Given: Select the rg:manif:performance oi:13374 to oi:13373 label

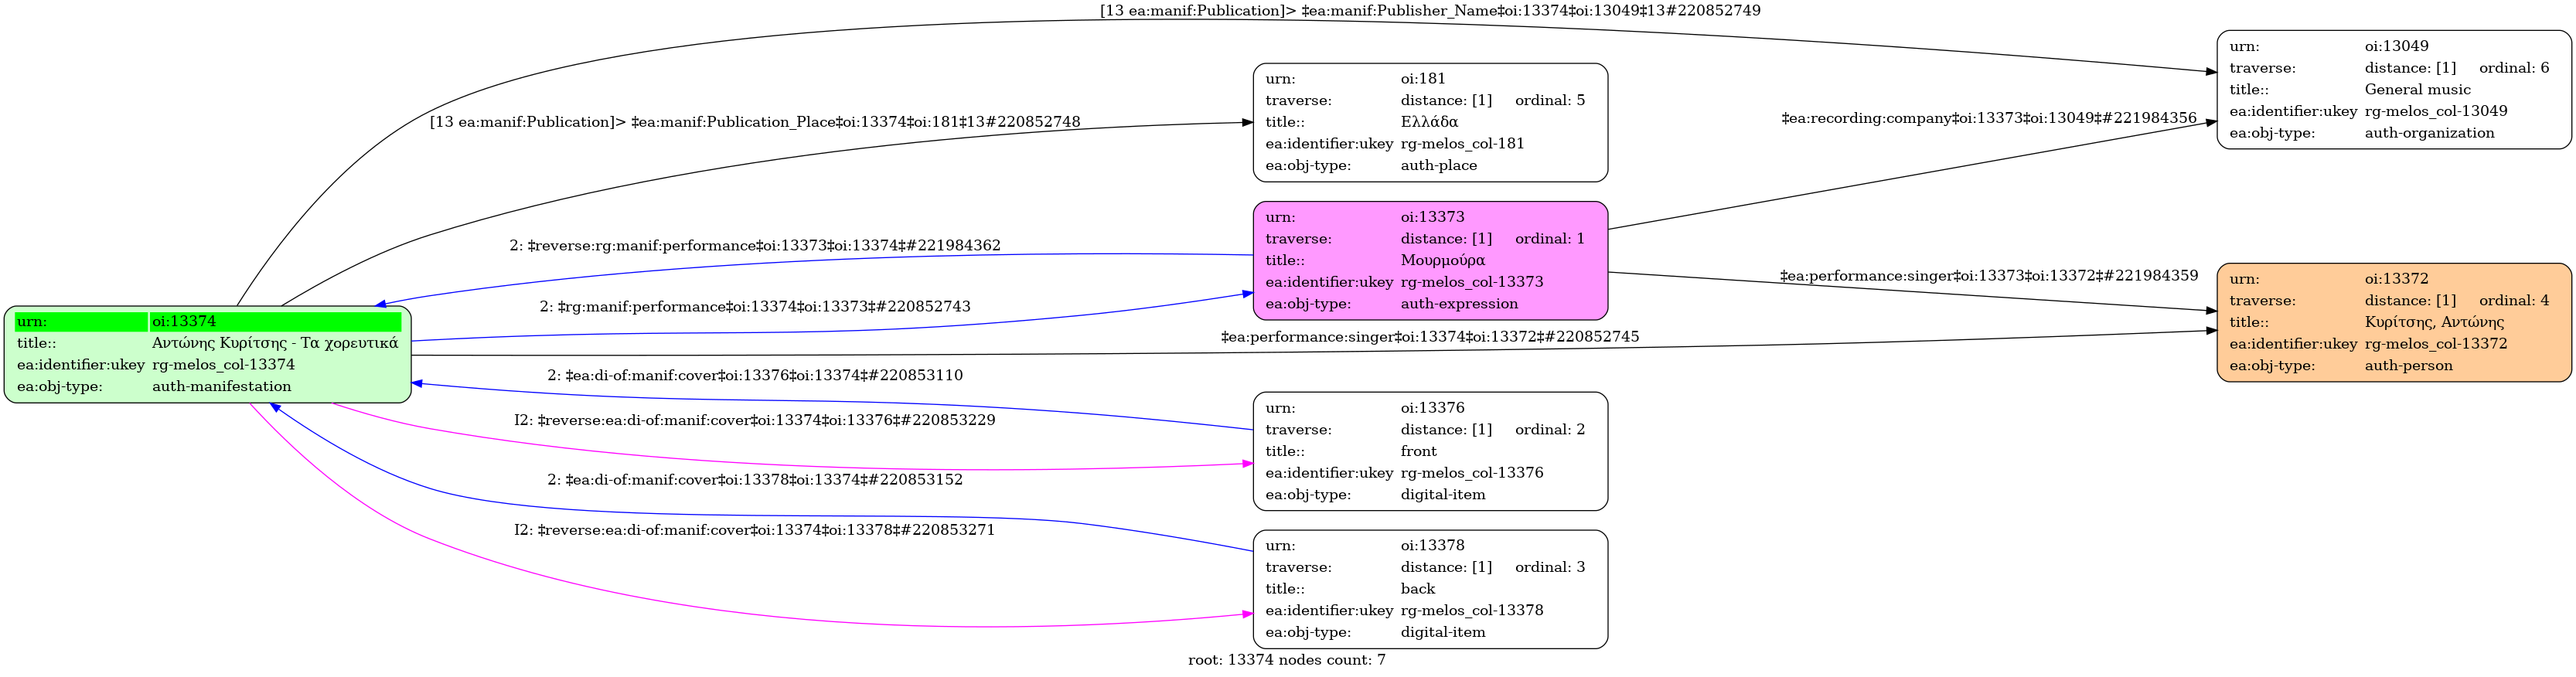Looking at the screenshot, I should pos(755,307).
